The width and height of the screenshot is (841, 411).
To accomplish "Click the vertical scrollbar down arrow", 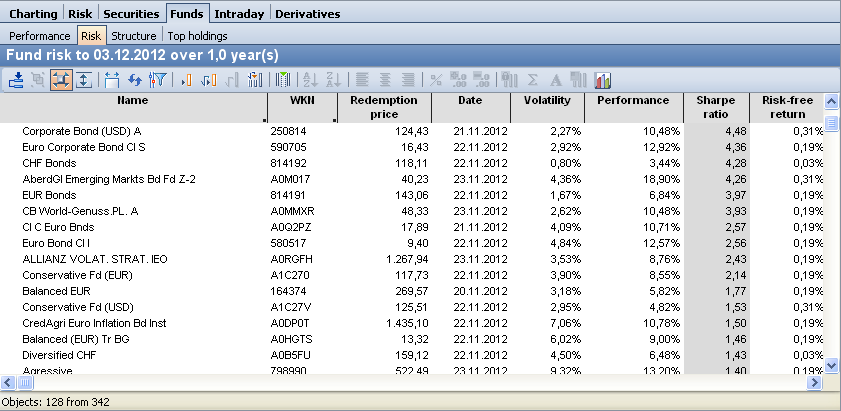I will 831,366.
